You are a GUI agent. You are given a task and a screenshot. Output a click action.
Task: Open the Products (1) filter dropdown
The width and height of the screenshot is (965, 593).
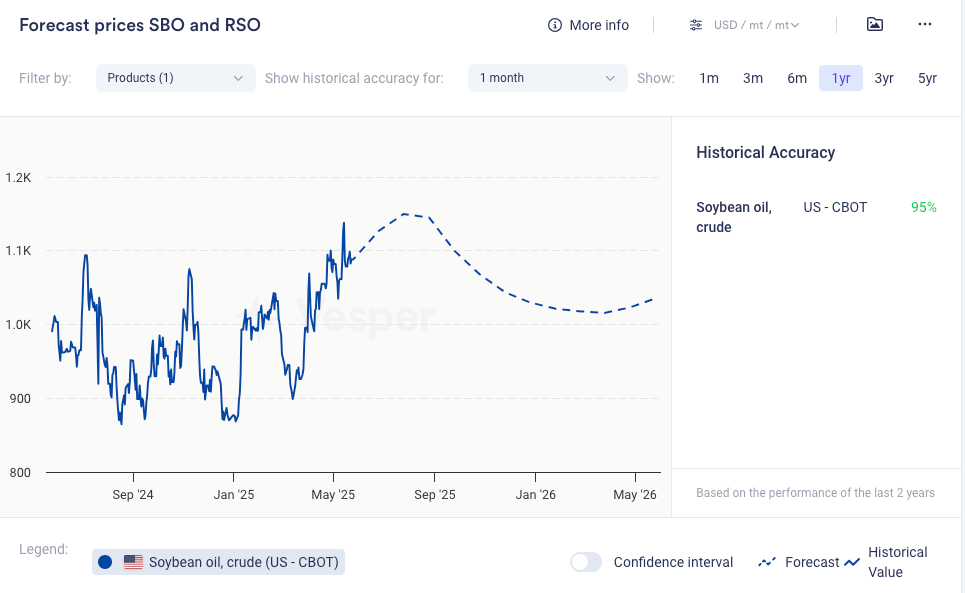coord(175,78)
